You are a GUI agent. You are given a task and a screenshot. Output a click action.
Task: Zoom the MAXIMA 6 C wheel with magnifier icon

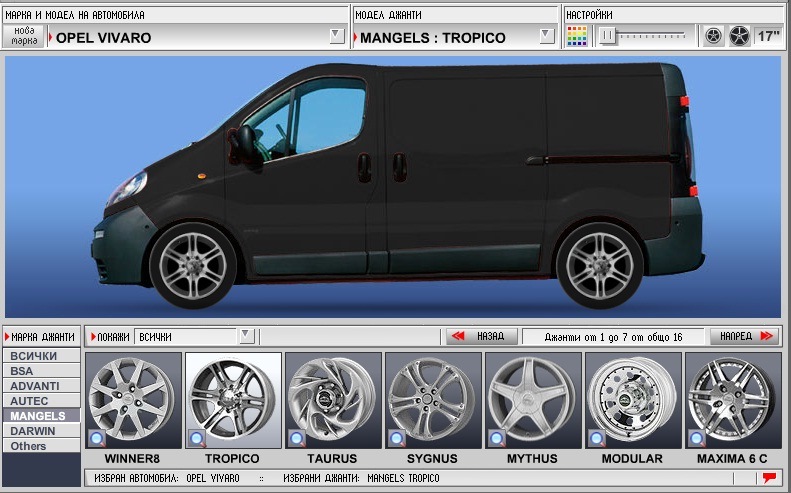697,439
